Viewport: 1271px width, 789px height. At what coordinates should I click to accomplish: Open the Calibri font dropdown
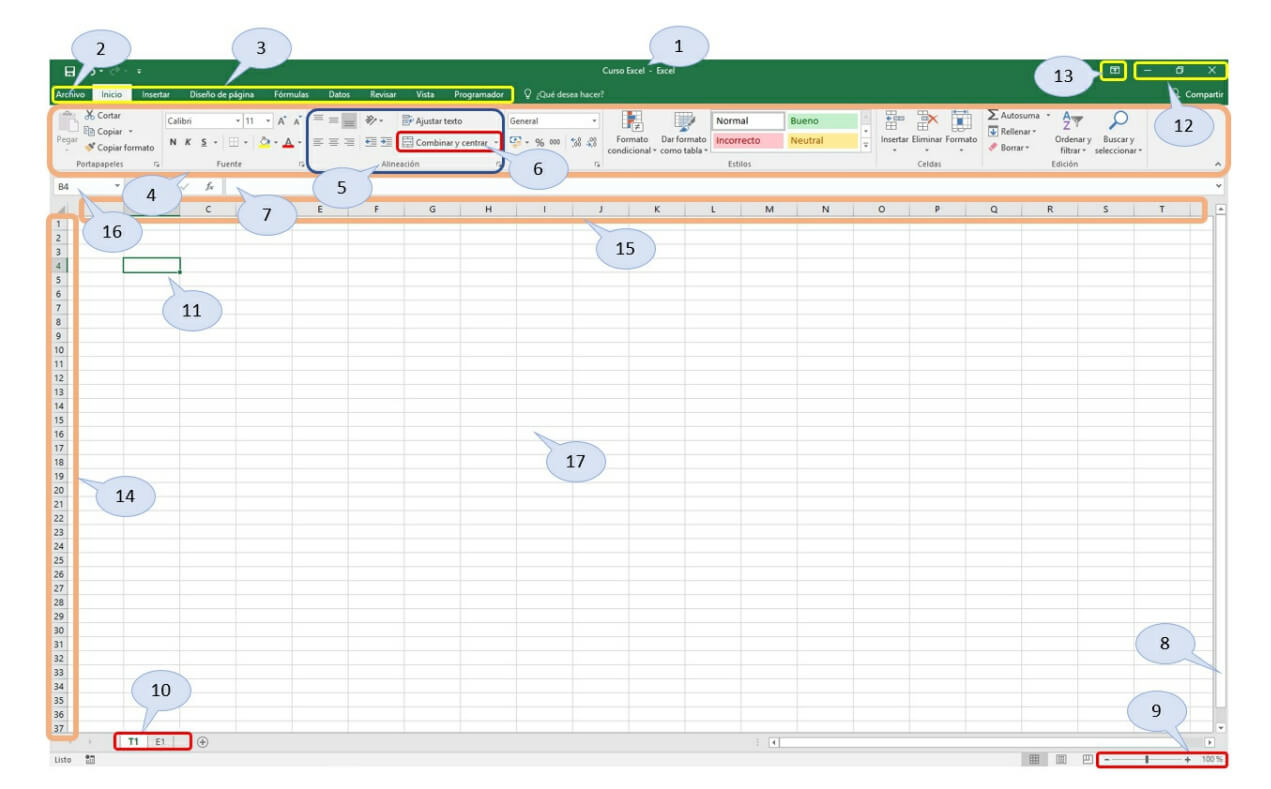pyautogui.click(x=237, y=120)
